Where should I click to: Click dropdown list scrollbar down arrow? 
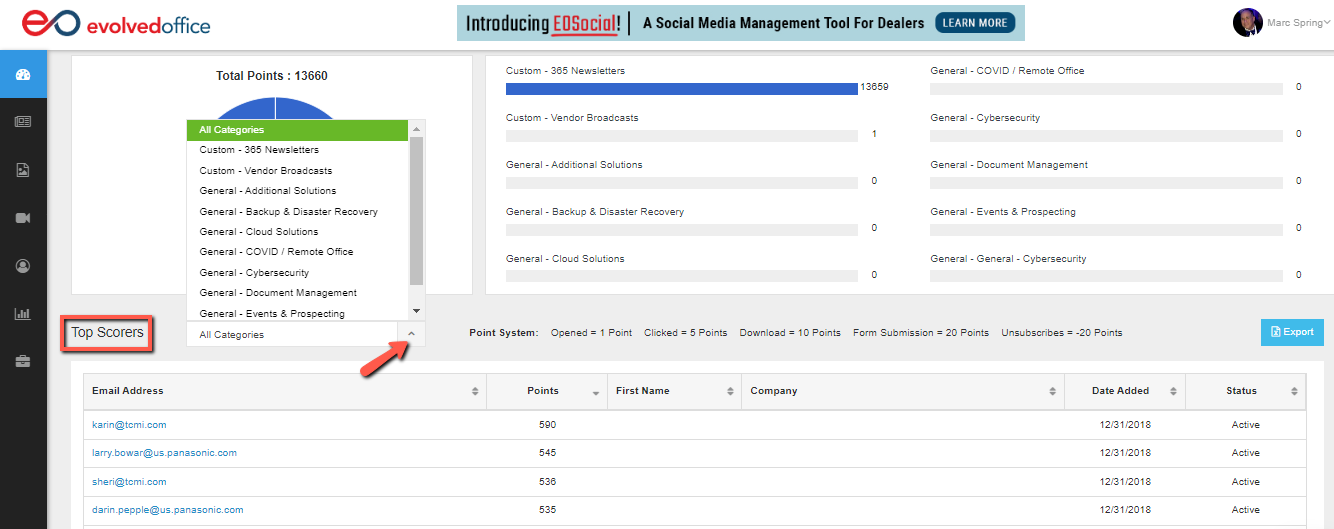point(417,312)
